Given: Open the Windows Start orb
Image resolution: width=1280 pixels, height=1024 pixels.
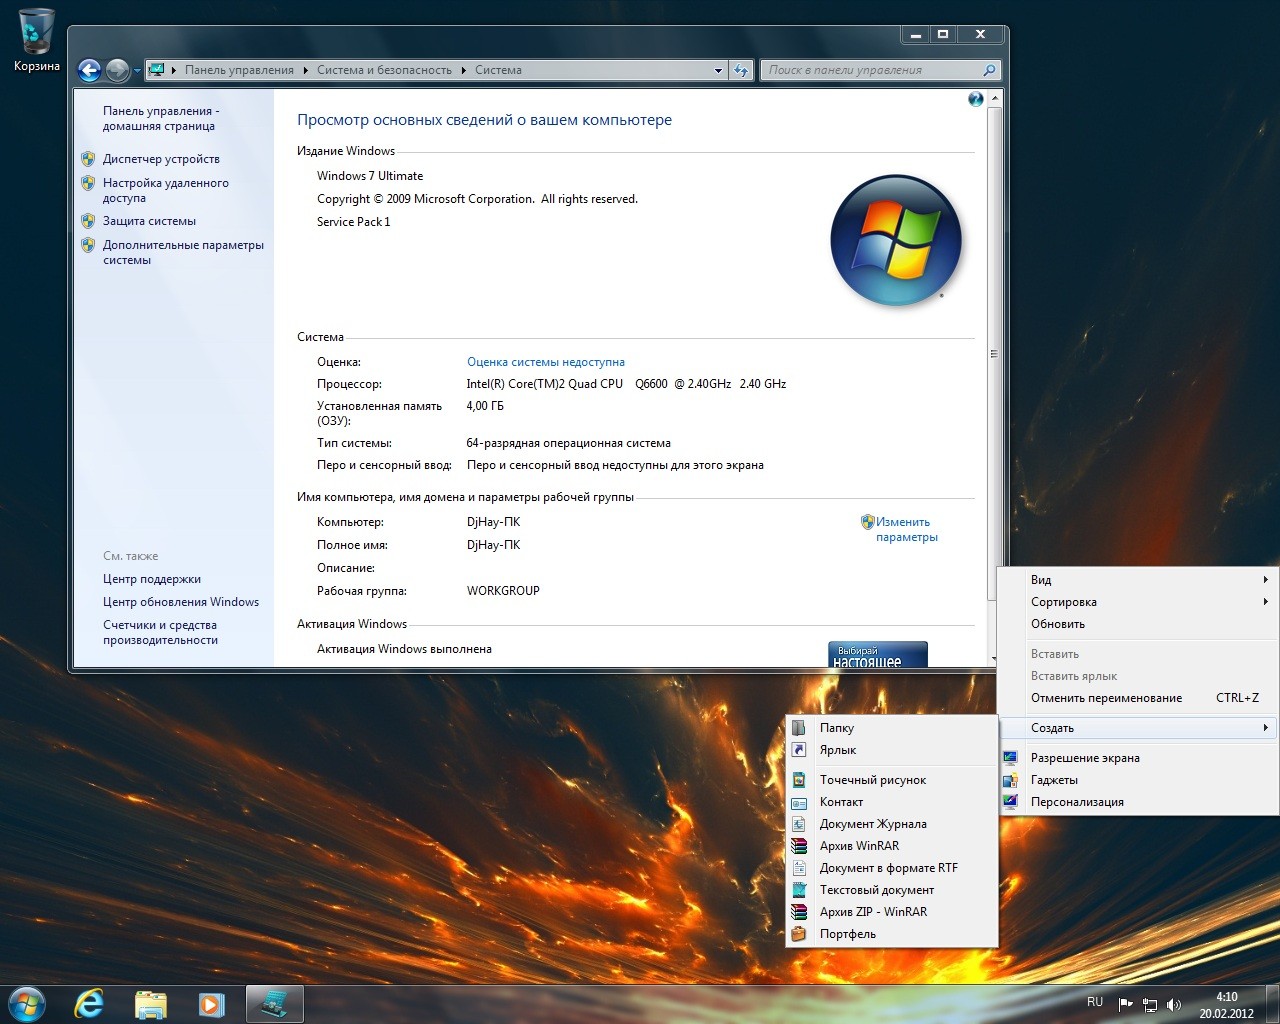Looking at the screenshot, I should pos(27,1003).
